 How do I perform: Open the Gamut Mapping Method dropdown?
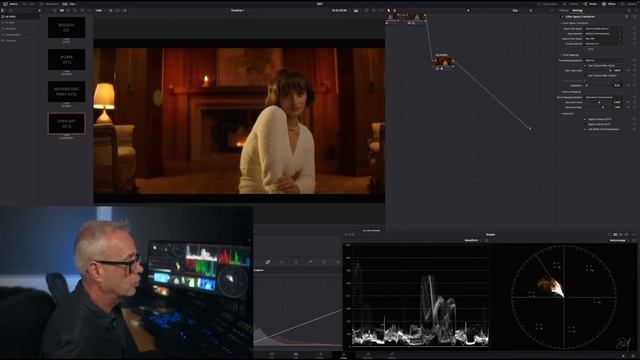tap(603, 97)
